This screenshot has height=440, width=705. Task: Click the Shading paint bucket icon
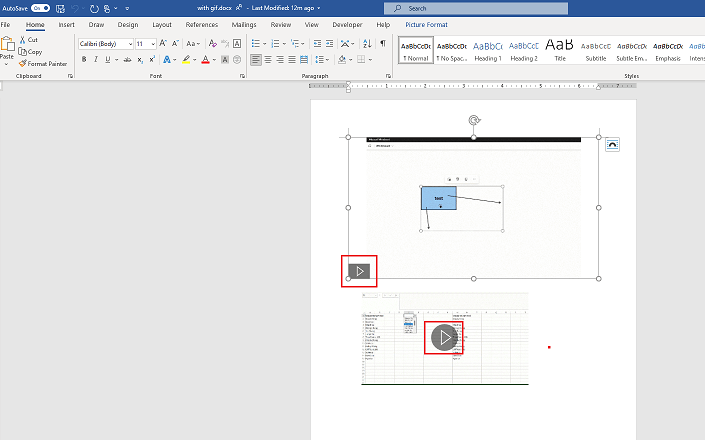tap(342, 59)
